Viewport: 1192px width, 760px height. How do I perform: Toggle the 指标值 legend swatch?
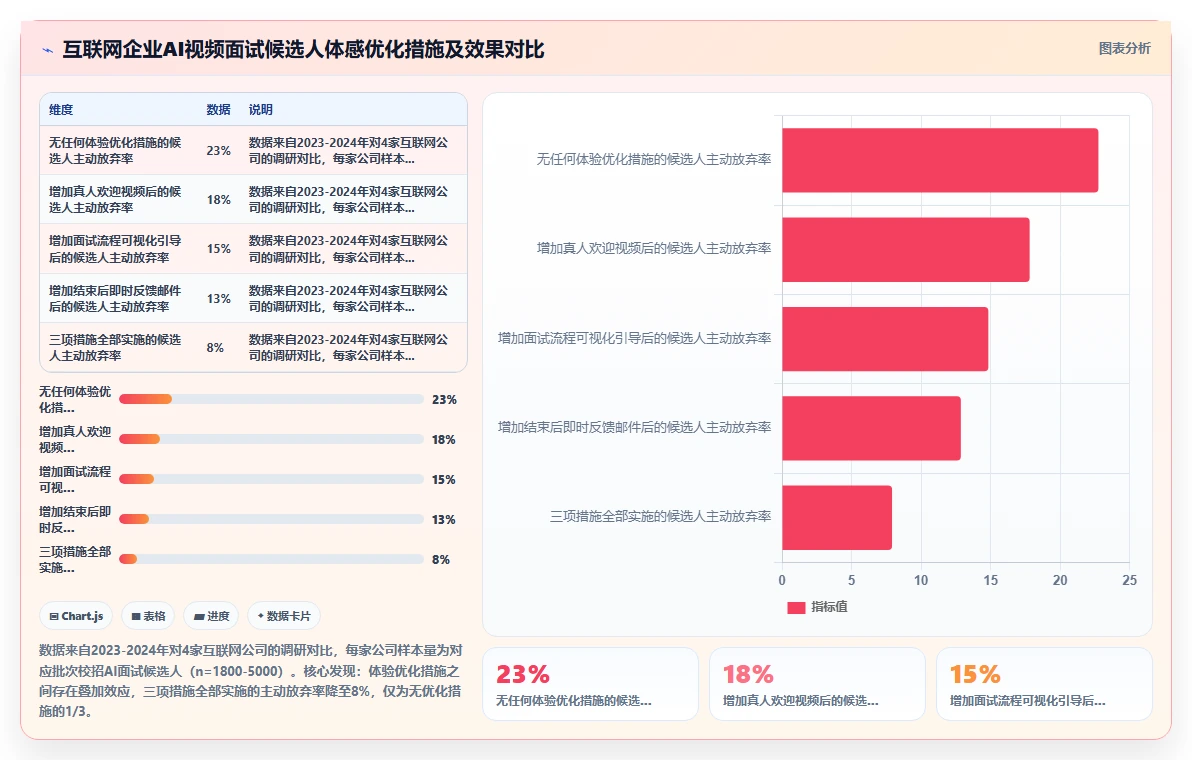pos(796,607)
